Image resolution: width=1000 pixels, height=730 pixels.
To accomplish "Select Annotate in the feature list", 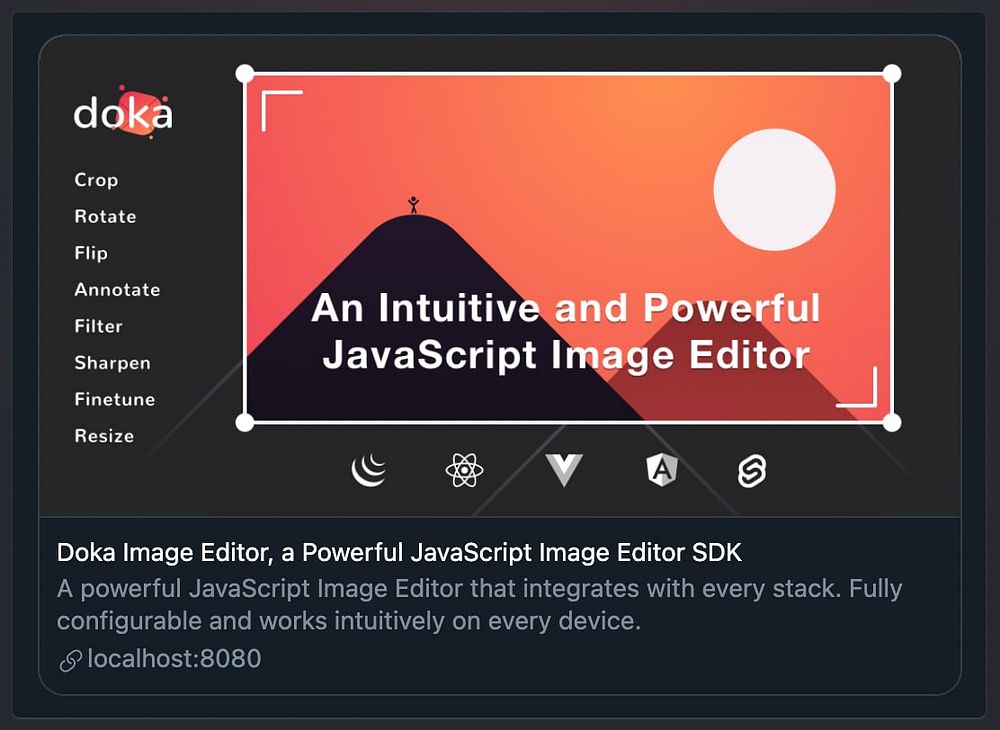I will (117, 289).
